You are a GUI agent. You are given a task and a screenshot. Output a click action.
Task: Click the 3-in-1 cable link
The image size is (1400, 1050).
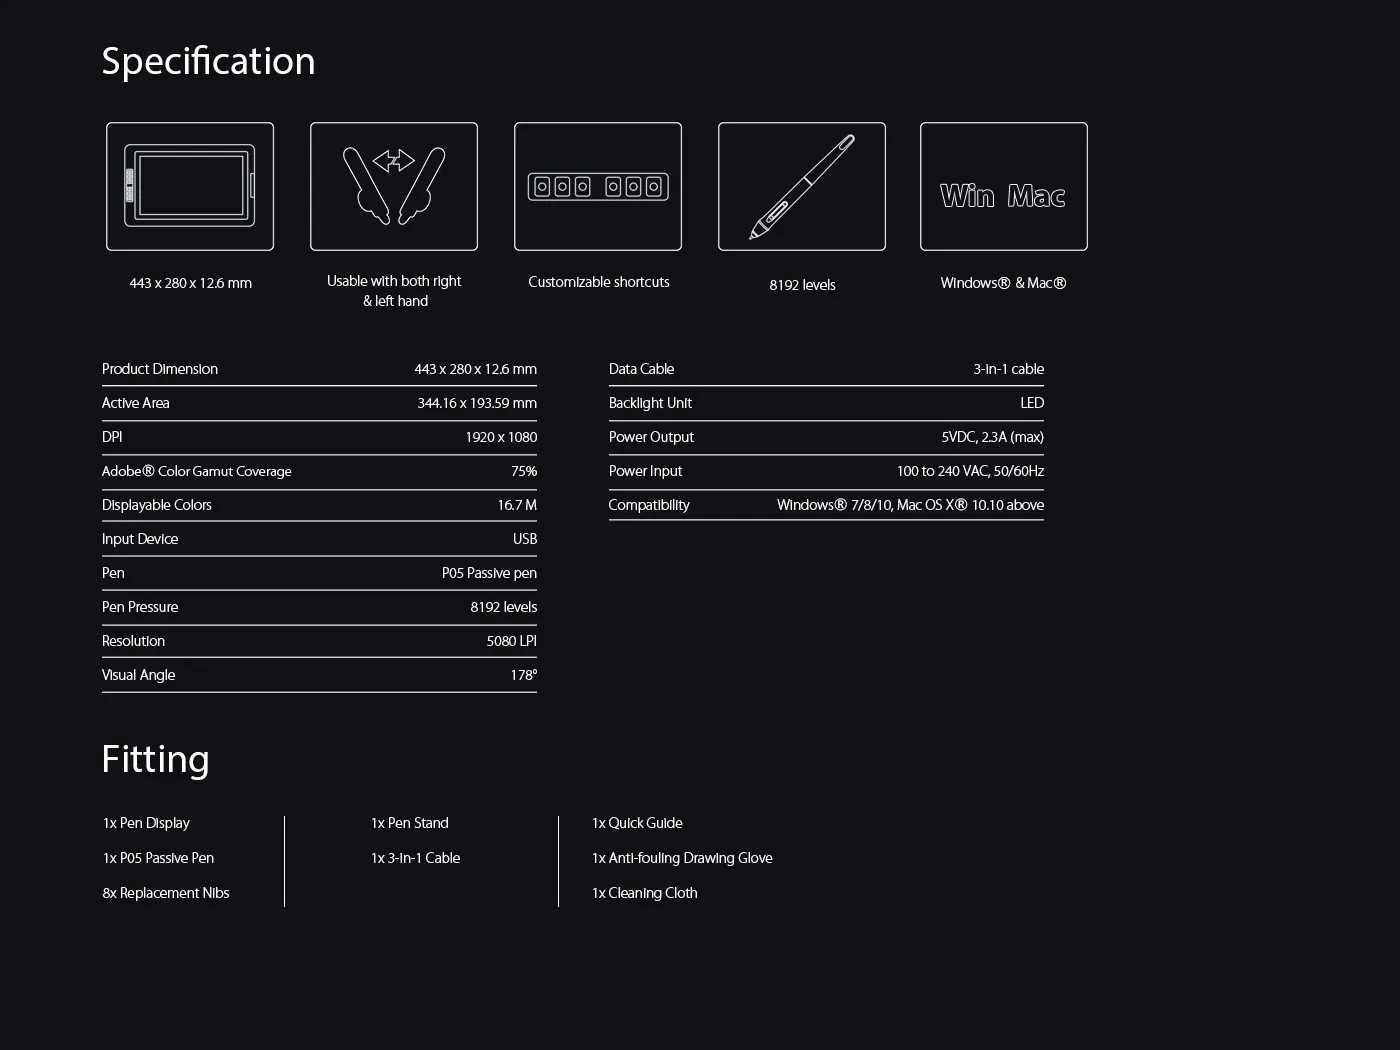[1009, 369]
